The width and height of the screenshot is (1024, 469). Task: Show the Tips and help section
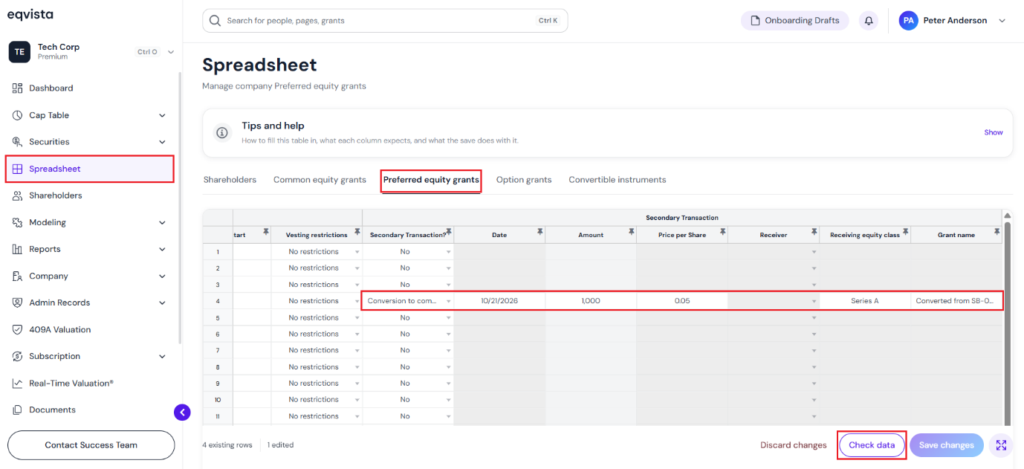[x=993, y=133]
